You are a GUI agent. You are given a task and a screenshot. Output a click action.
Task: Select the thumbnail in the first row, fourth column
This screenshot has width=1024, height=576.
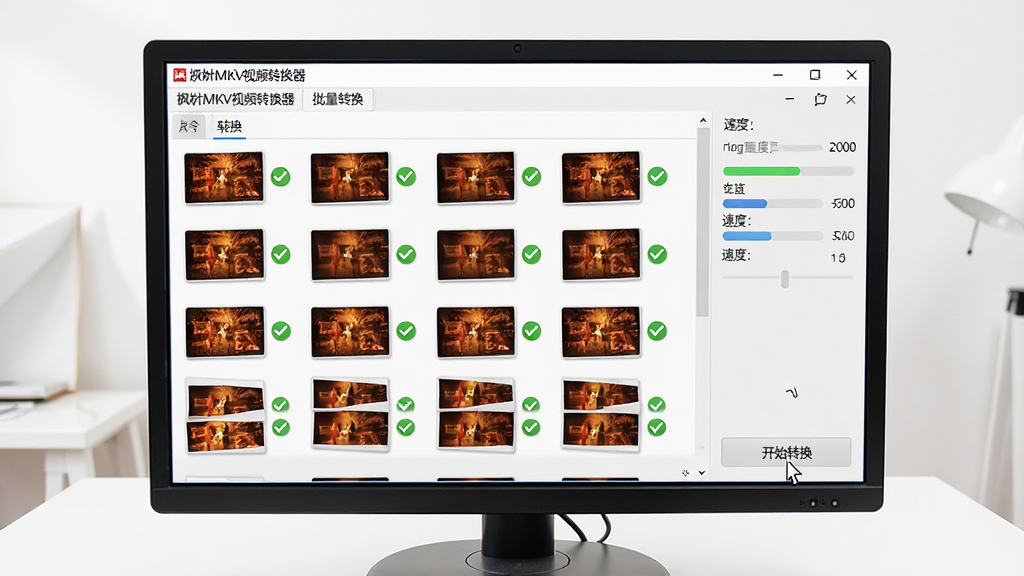[x=601, y=178]
